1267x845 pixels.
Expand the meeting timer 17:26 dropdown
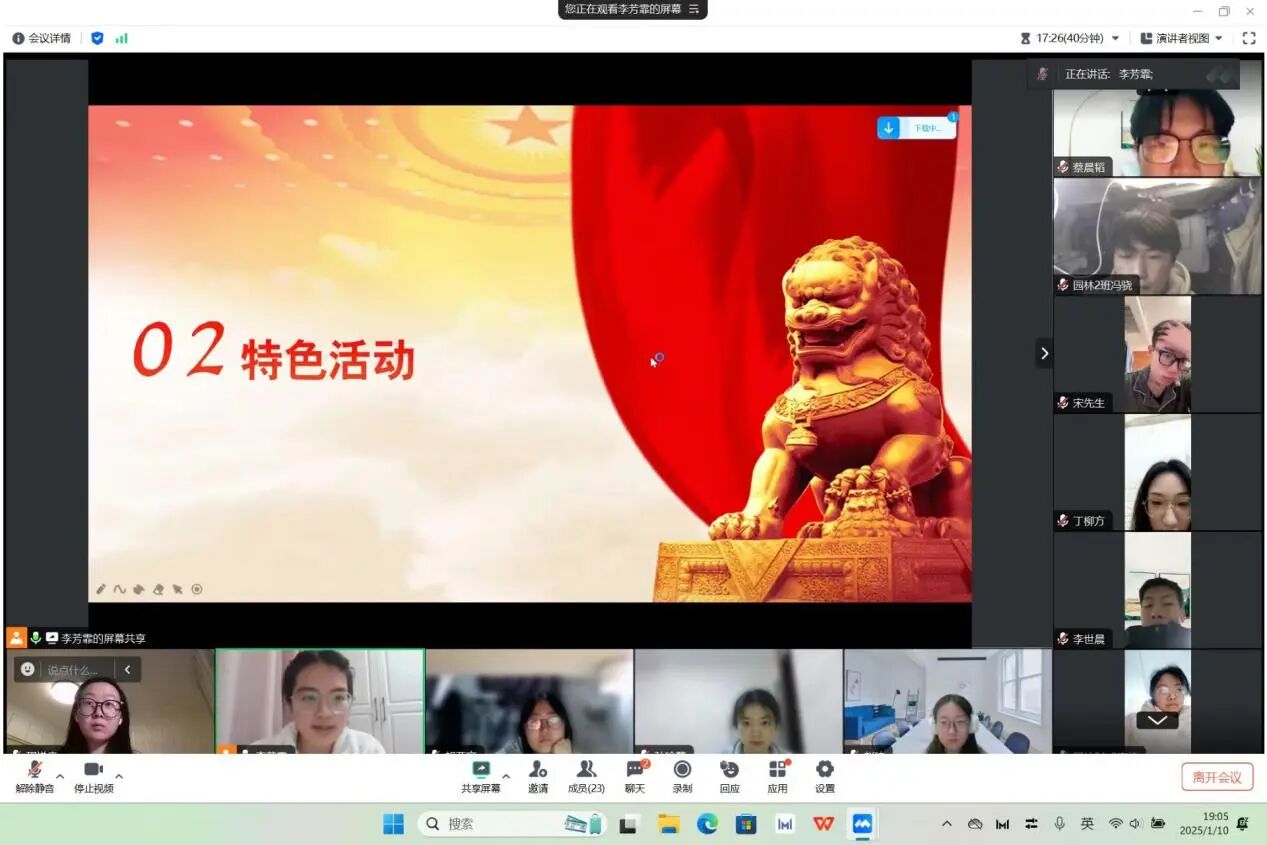point(1115,38)
